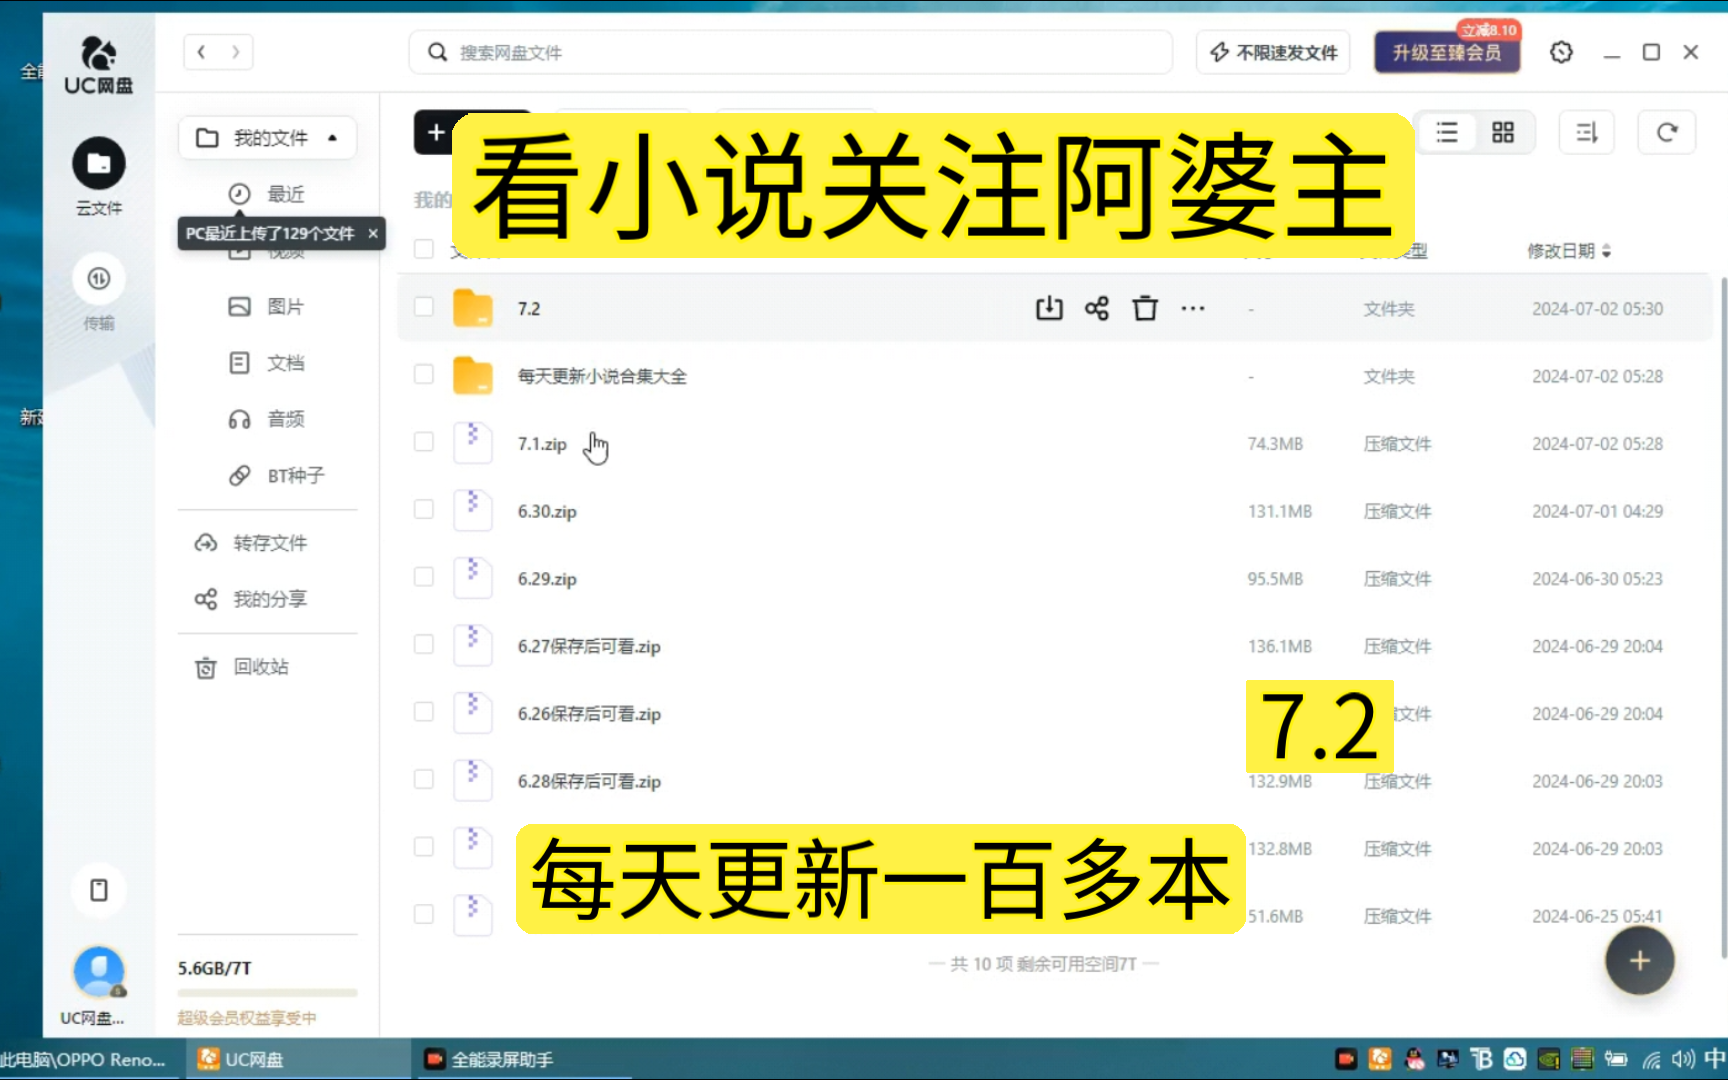Image resolution: width=1728 pixels, height=1080 pixels.
Task: Click the UC网盘 logo
Action: pos(98,65)
